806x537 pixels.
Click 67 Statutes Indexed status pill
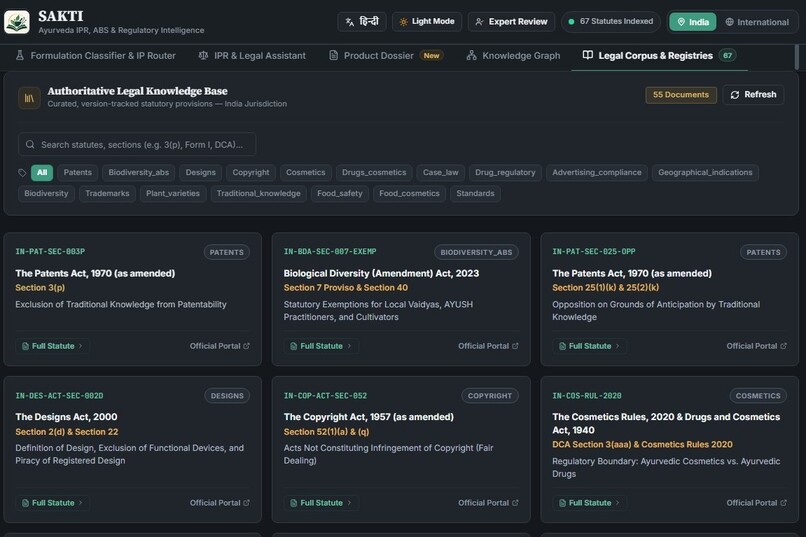pyautogui.click(x=611, y=22)
